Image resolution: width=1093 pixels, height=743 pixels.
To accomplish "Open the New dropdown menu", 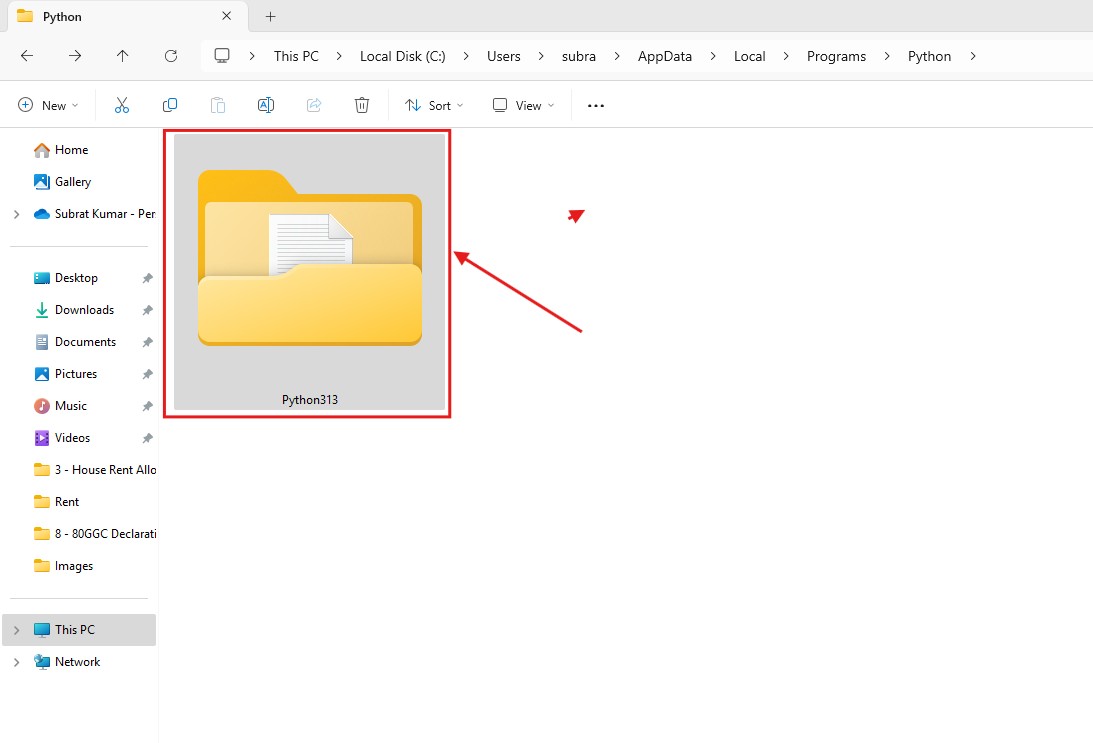I will [x=48, y=105].
